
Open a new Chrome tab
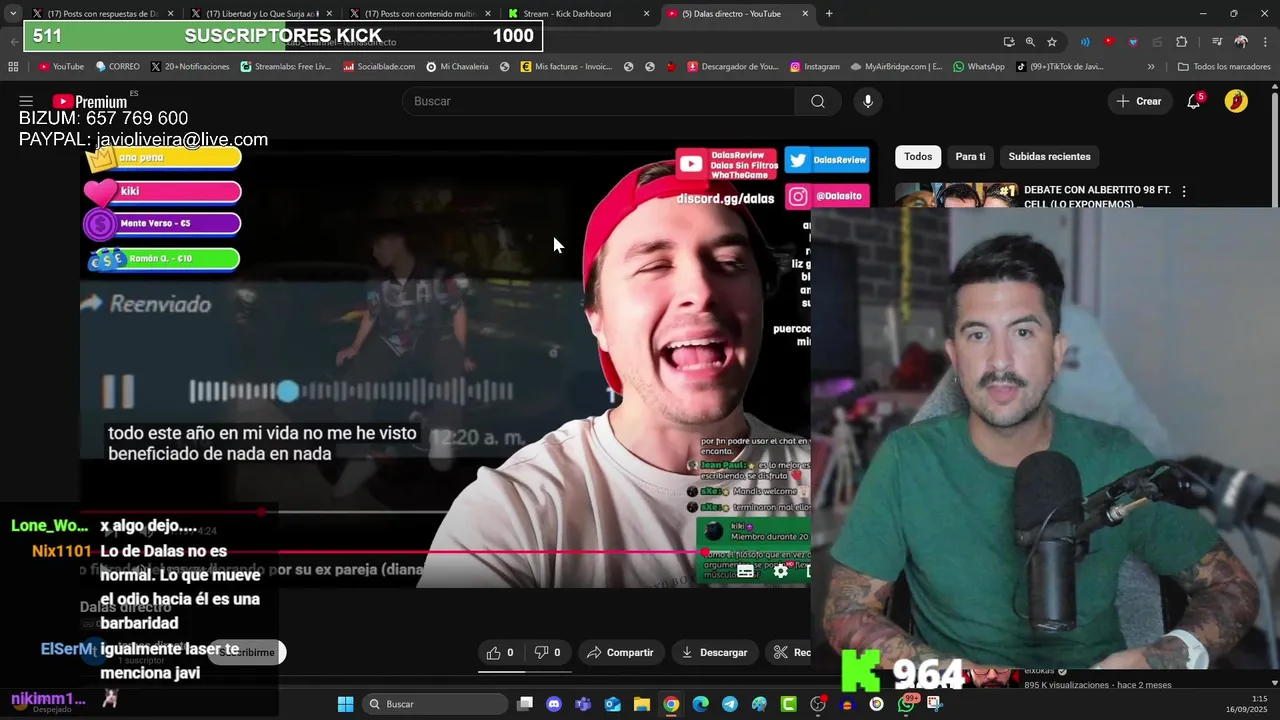click(x=829, y=14)
